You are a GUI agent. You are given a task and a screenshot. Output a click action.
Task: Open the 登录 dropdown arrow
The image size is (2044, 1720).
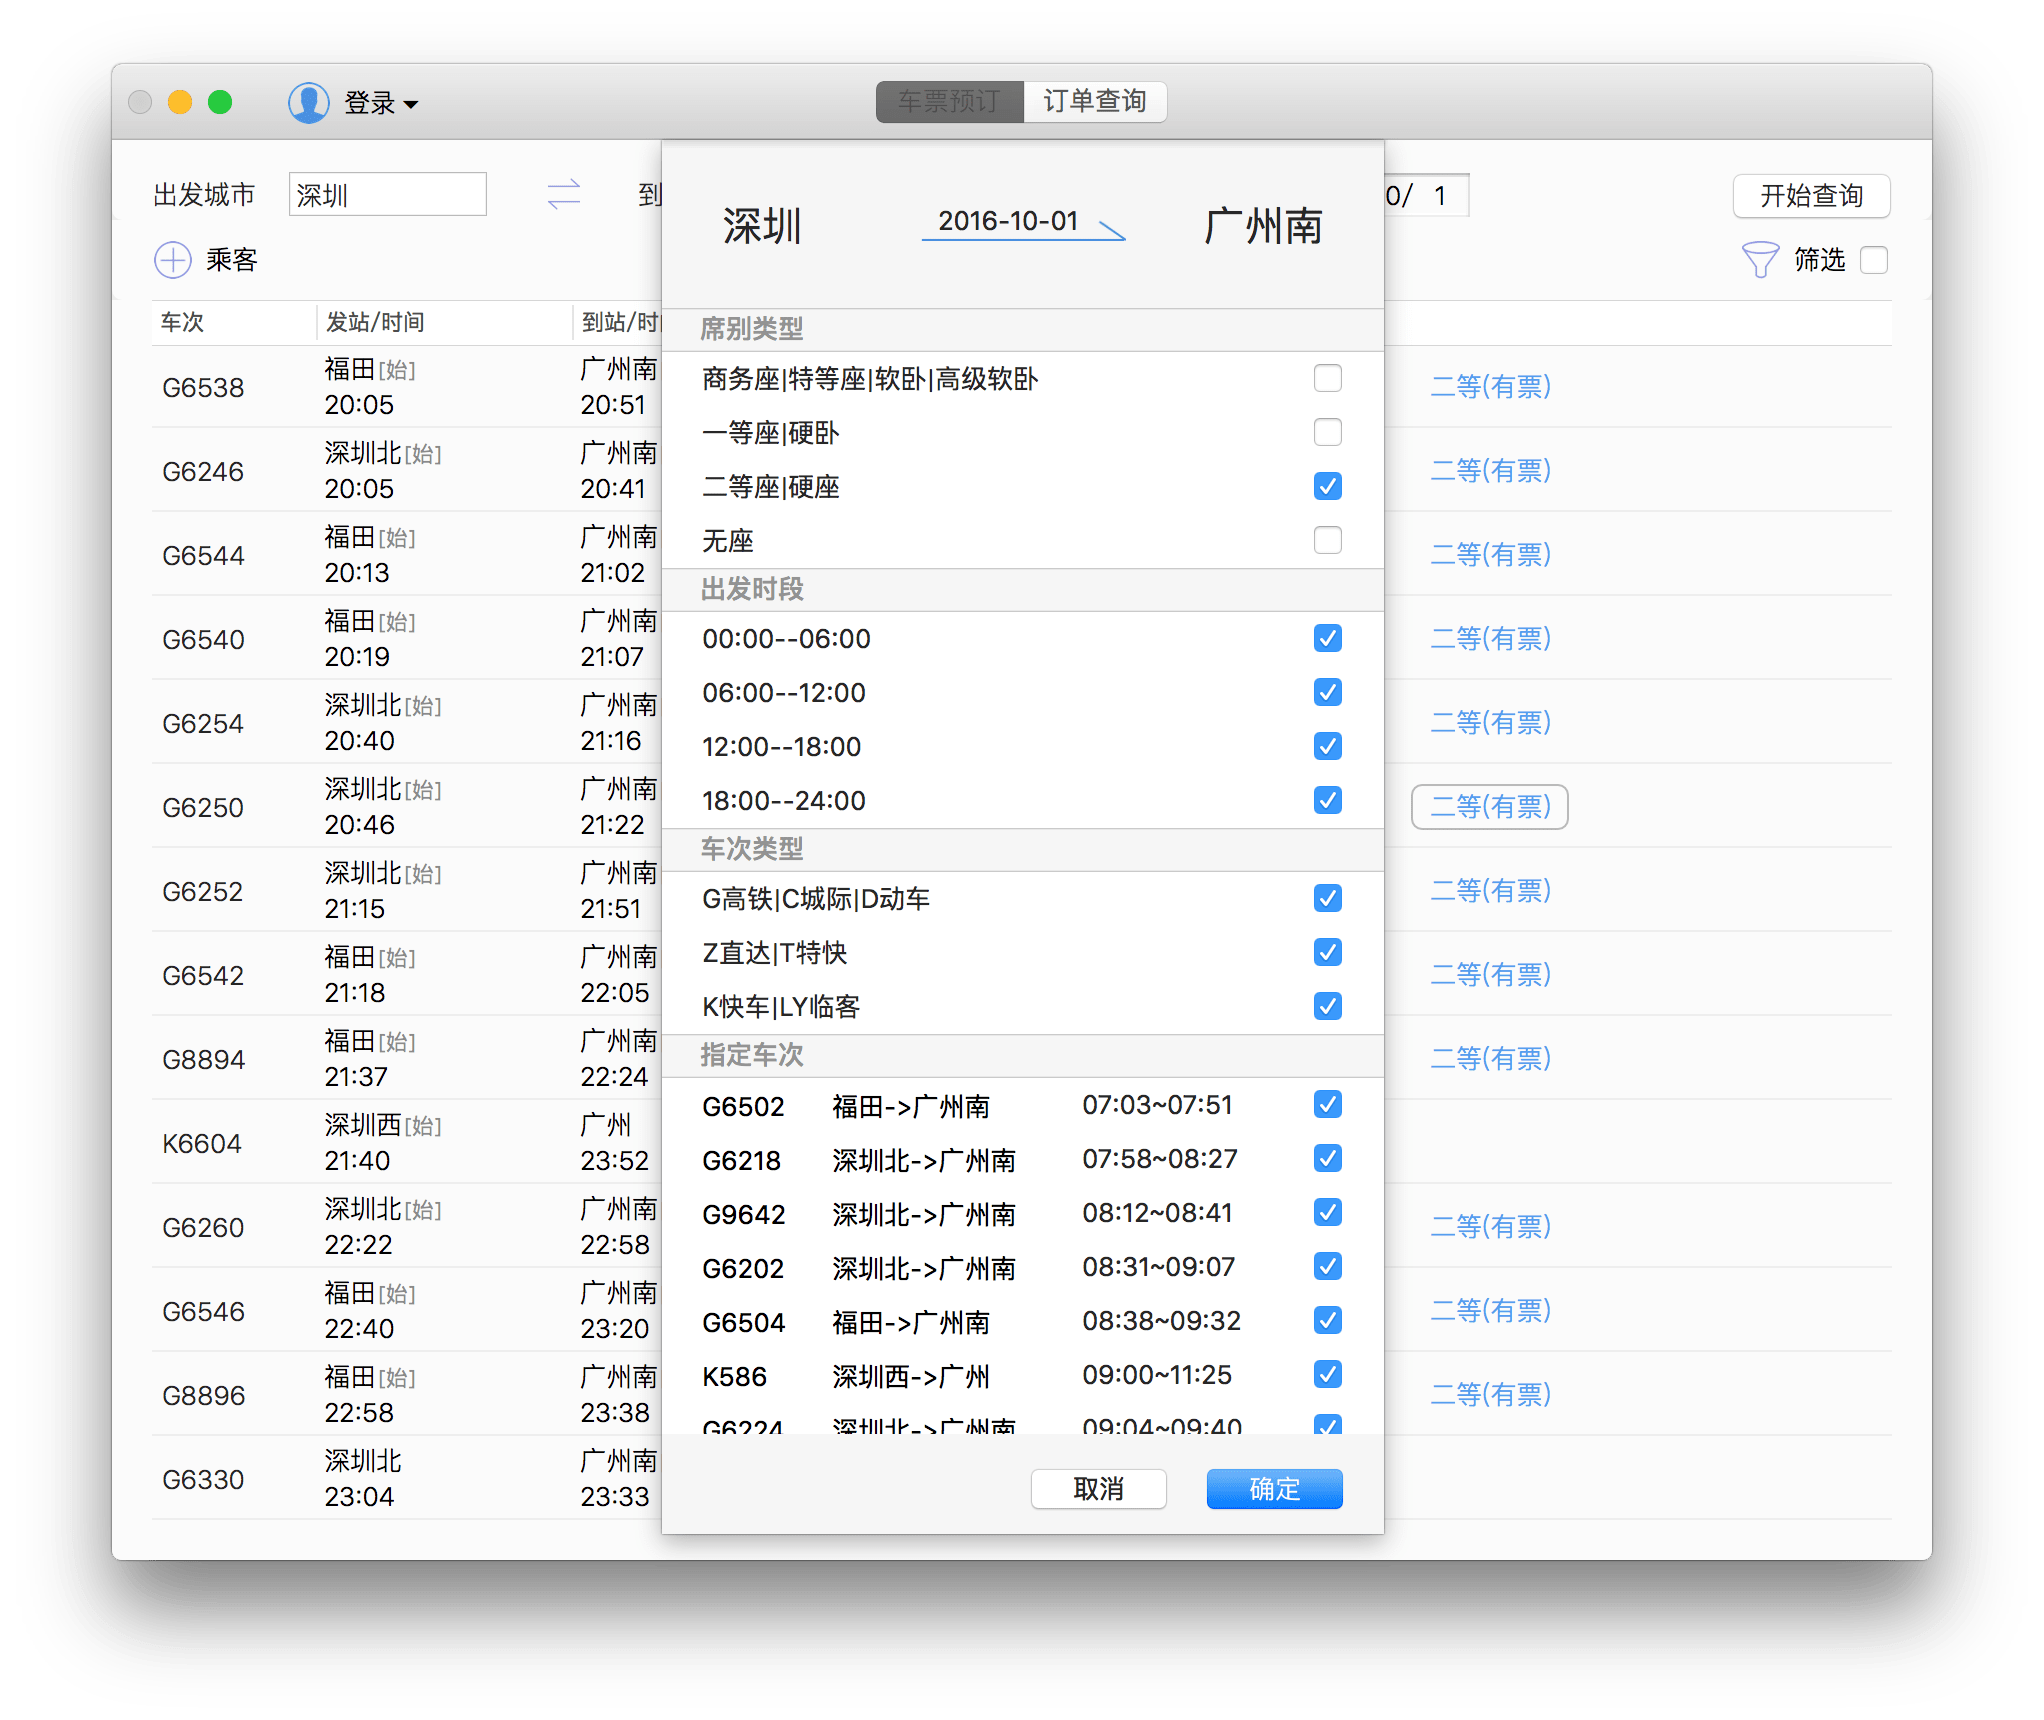410,104
